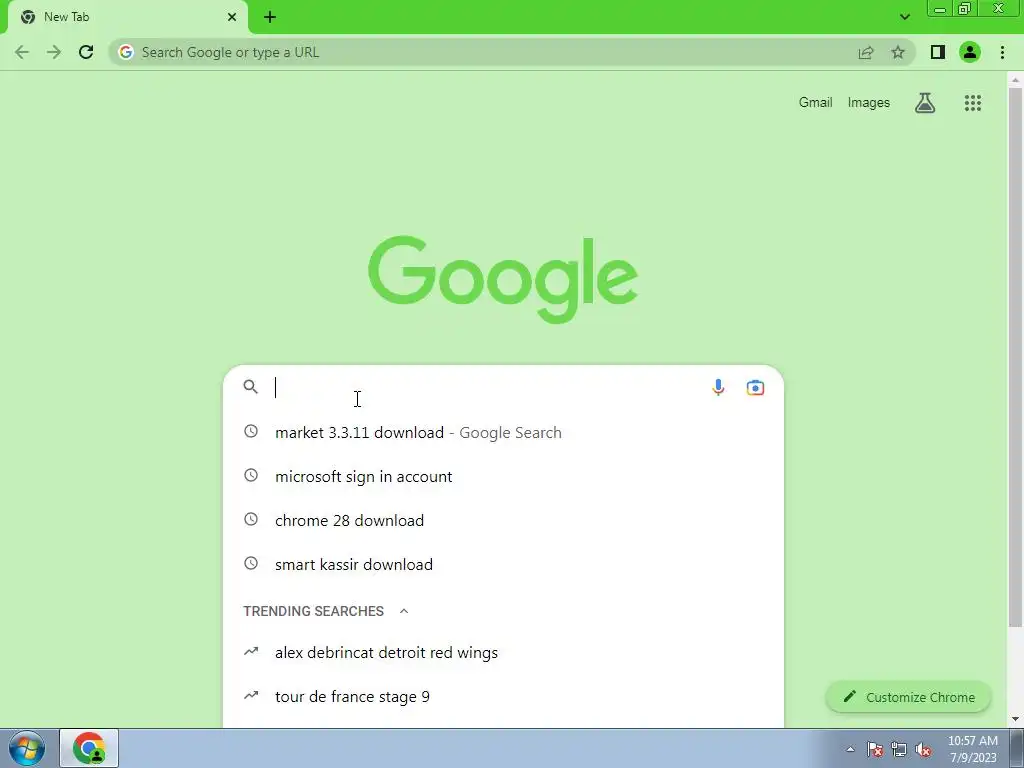1024x768 pixels.
Task: Open Search Labs flask icon
Action: (x=925, y=103)
